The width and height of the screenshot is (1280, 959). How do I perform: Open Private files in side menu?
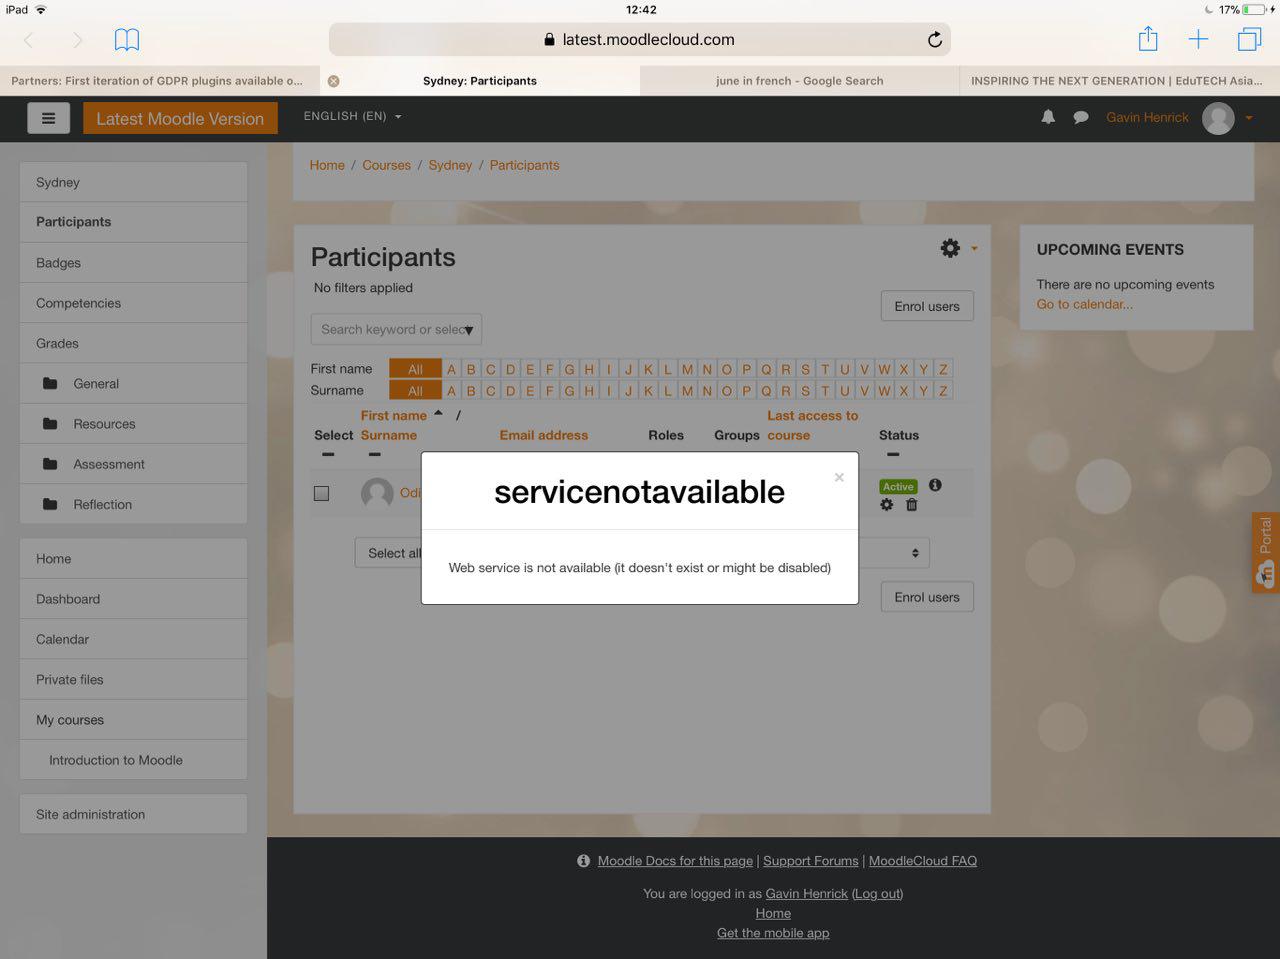(133, 679)
